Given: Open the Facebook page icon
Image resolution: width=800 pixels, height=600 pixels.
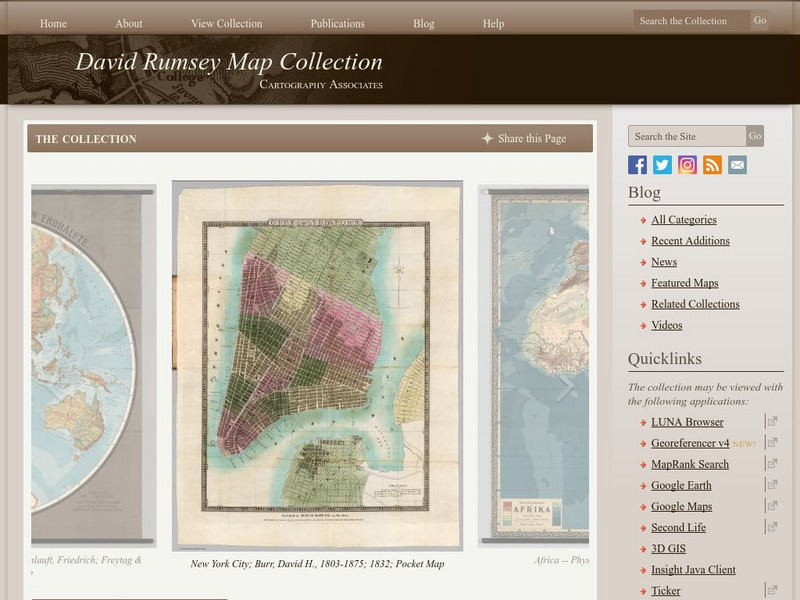Looking at the screenshot, I should (637, 165).
